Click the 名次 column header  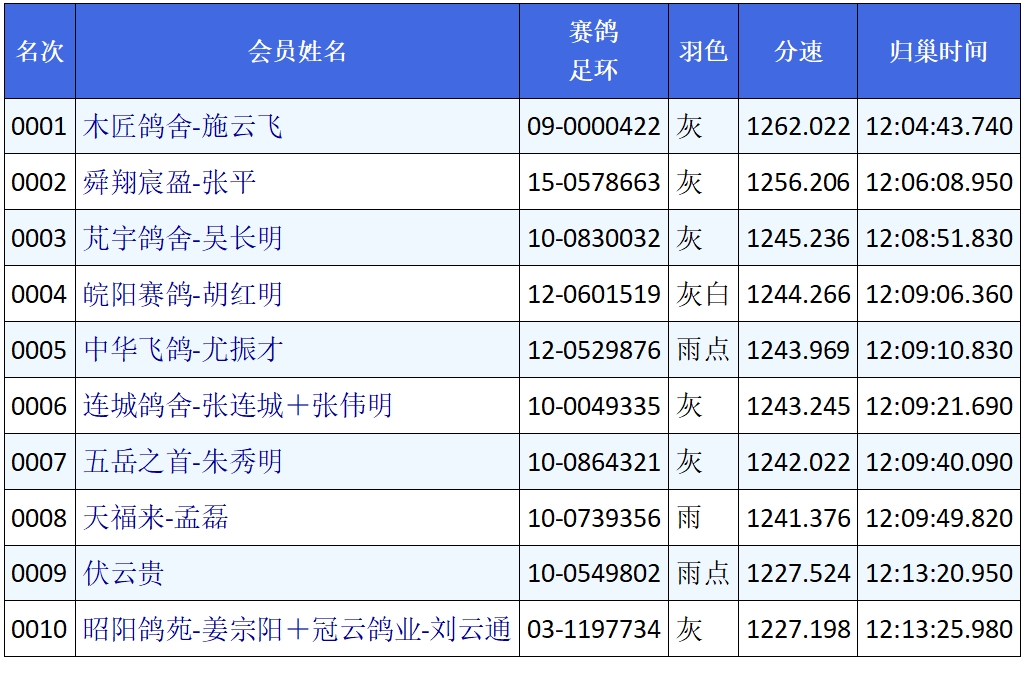pos(40,51)
